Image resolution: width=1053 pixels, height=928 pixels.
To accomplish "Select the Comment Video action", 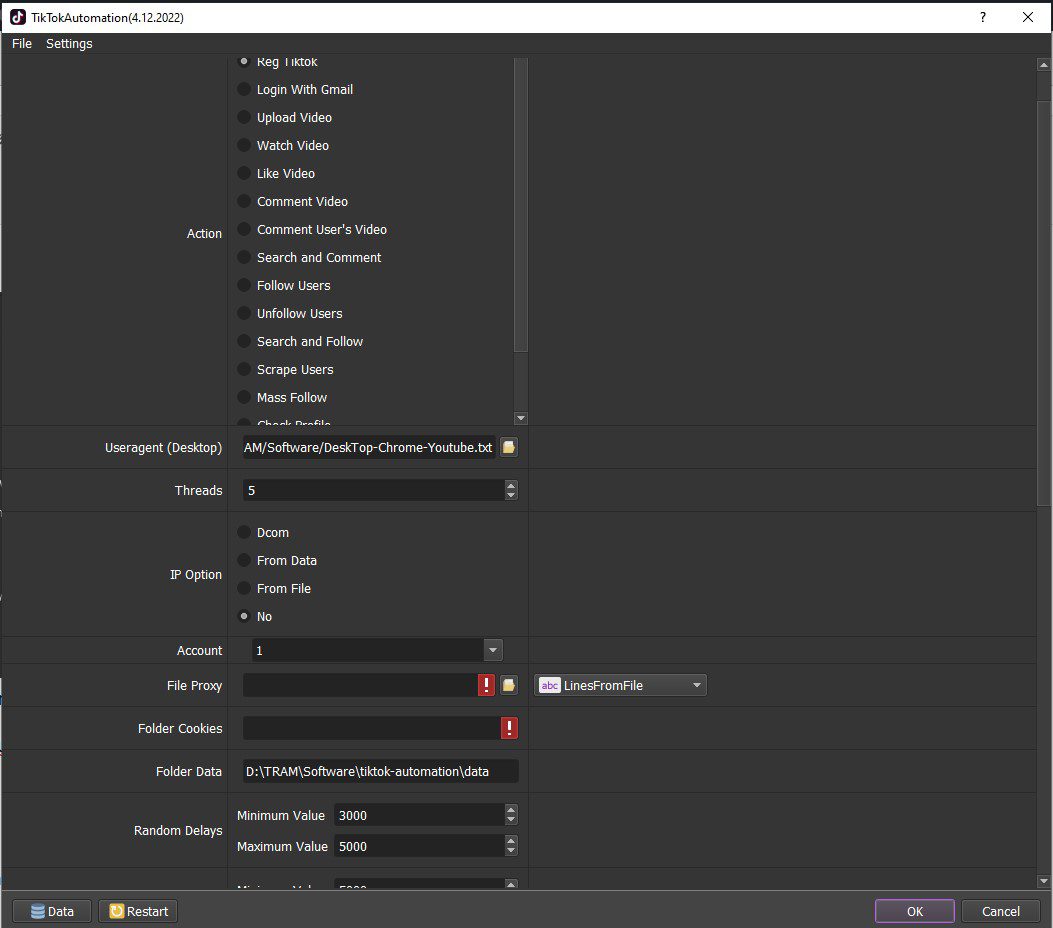I will pyautogui.click(x=293, y=201).
